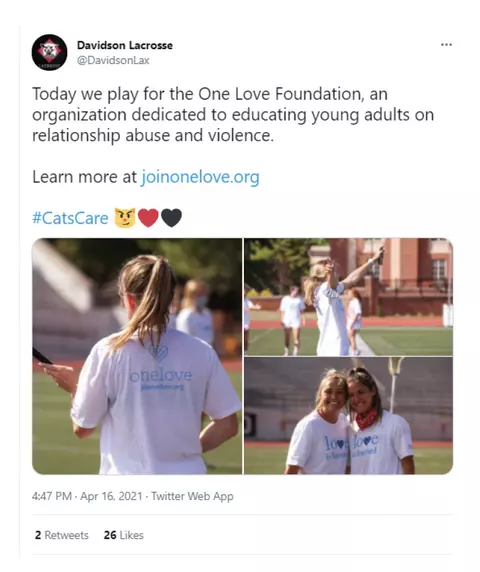The height and width of the screenshot is (572, 480).
Task: Open the Davidson Lacrosse profile avatar
Action: (x=49, y=53)
